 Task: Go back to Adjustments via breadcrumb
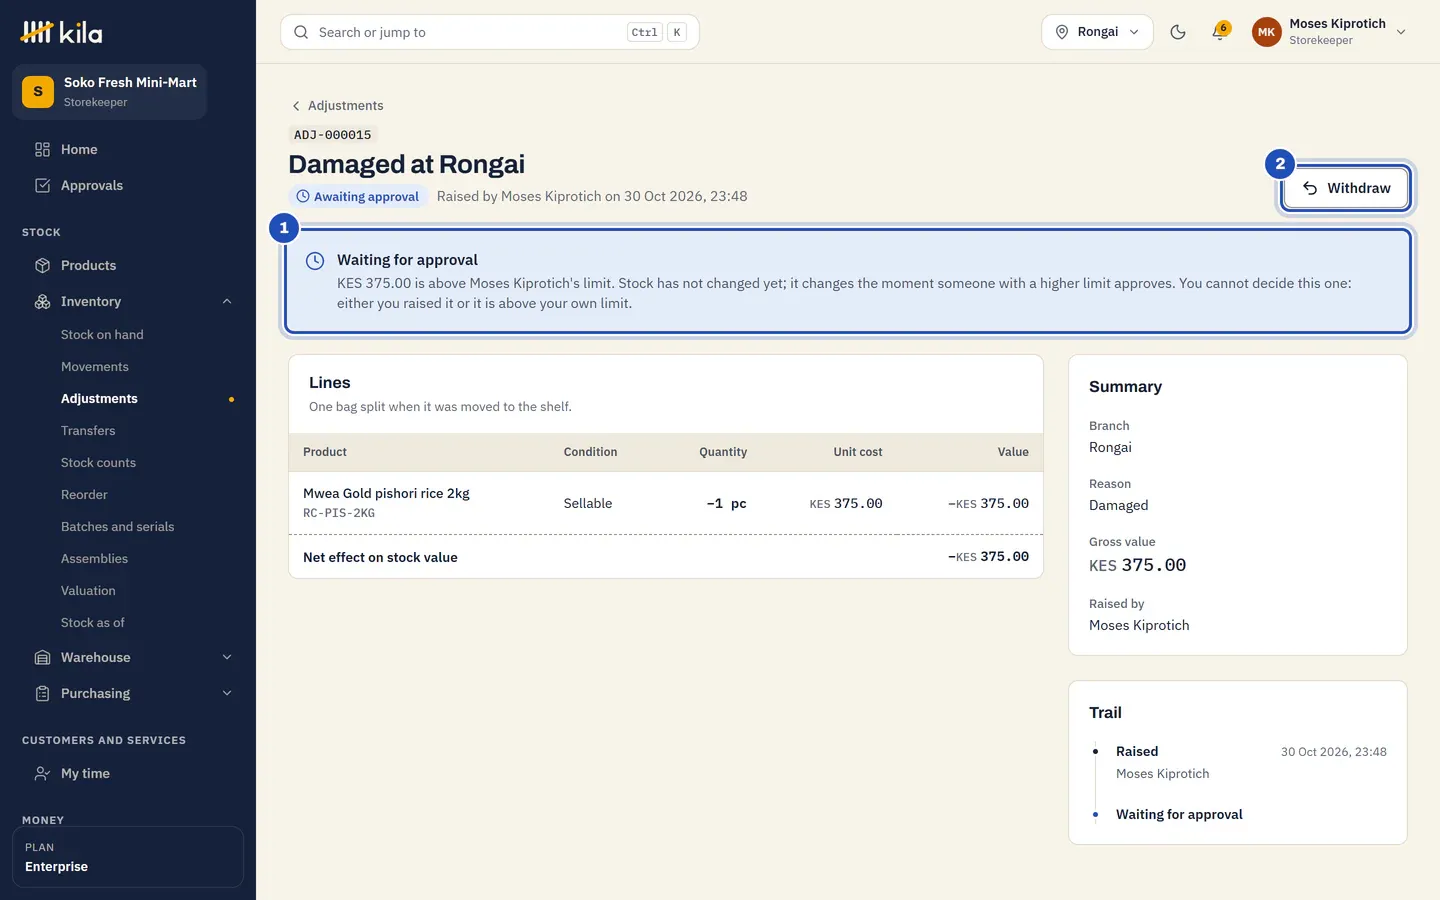tap(337, 105)
